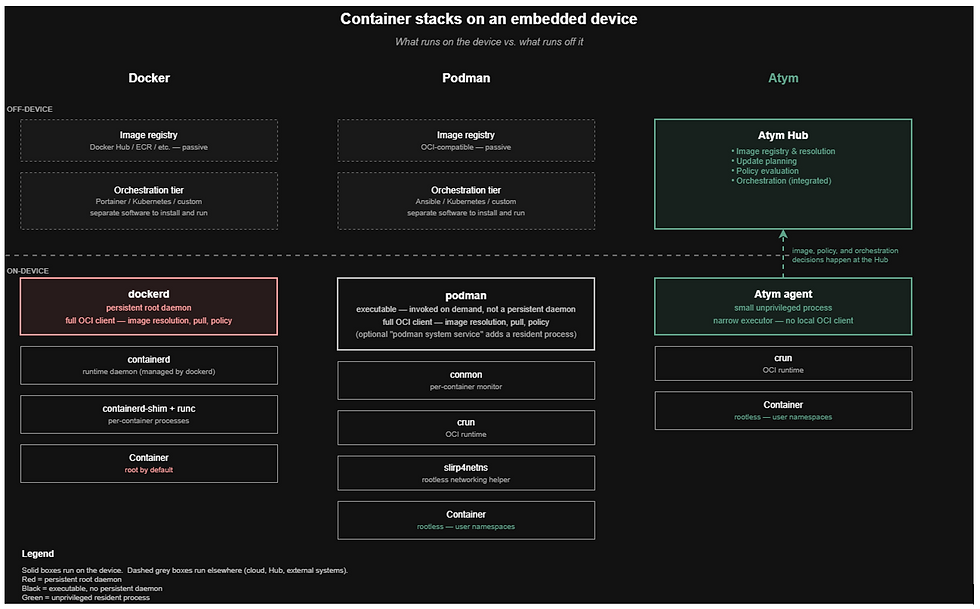Select the "OFF-DEVICE" section label

(29, 109)
